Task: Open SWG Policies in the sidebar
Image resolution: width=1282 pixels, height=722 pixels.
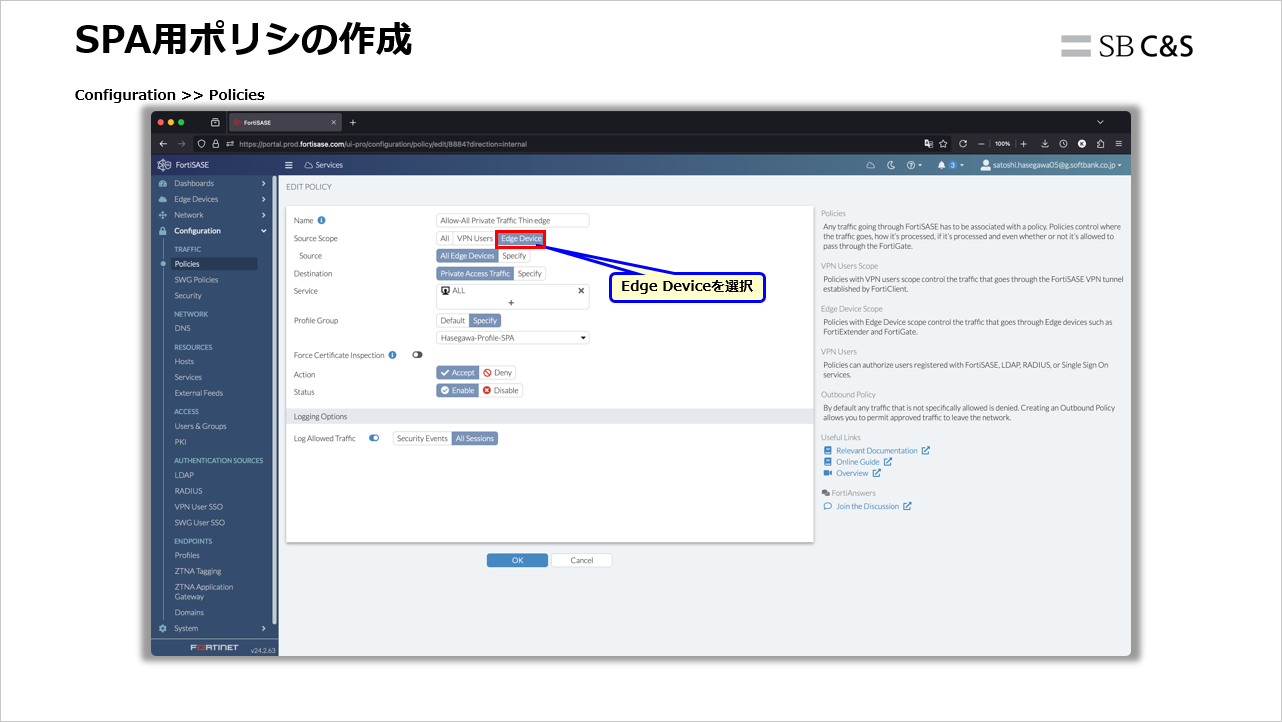Action: point(196,280)
